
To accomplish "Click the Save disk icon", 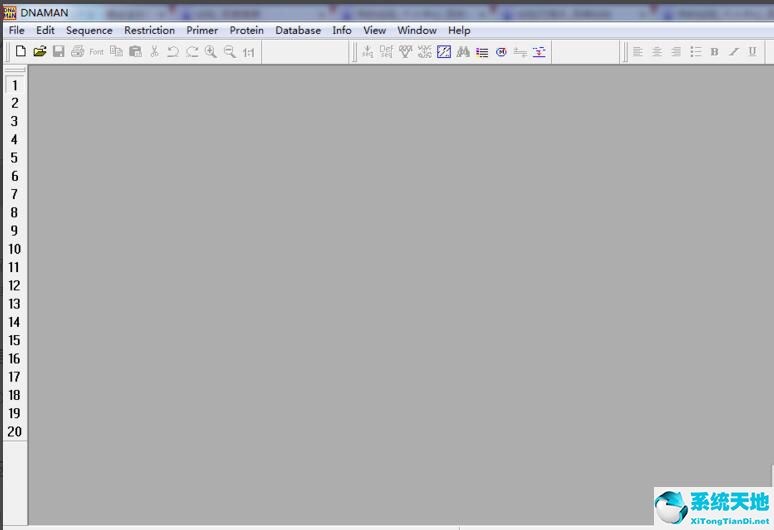I will point(59,51).
